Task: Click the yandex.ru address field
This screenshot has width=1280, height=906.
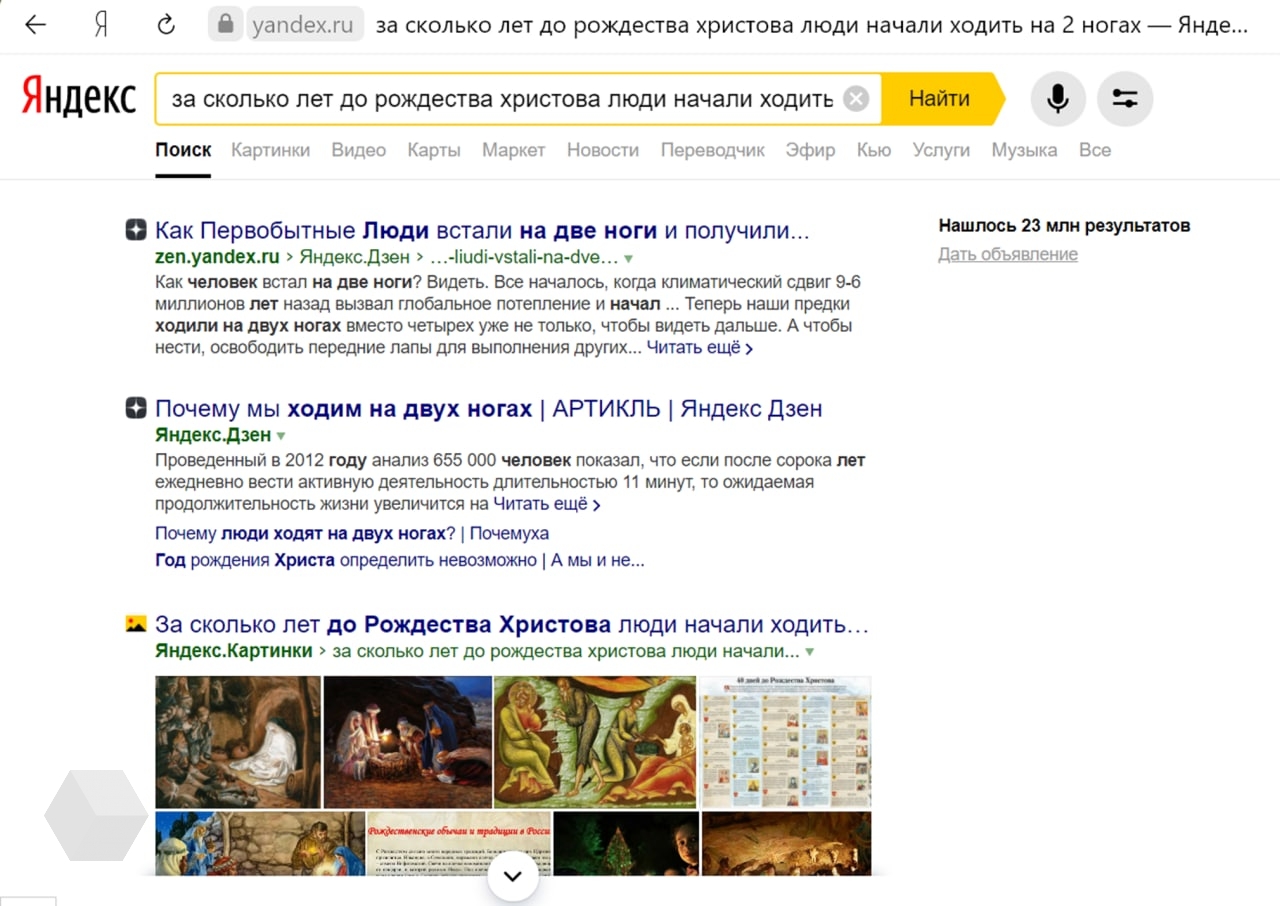Action: pos(306,25)
